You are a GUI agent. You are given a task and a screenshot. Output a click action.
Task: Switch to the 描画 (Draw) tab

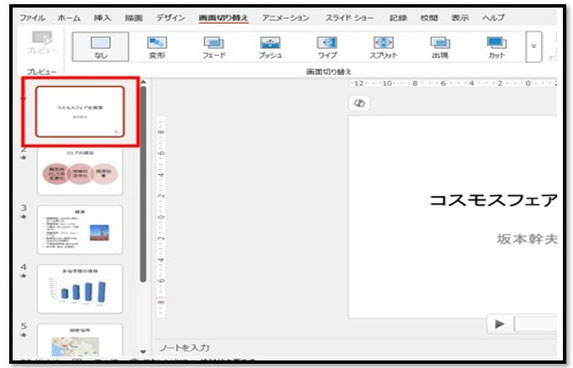pos(134,18)
